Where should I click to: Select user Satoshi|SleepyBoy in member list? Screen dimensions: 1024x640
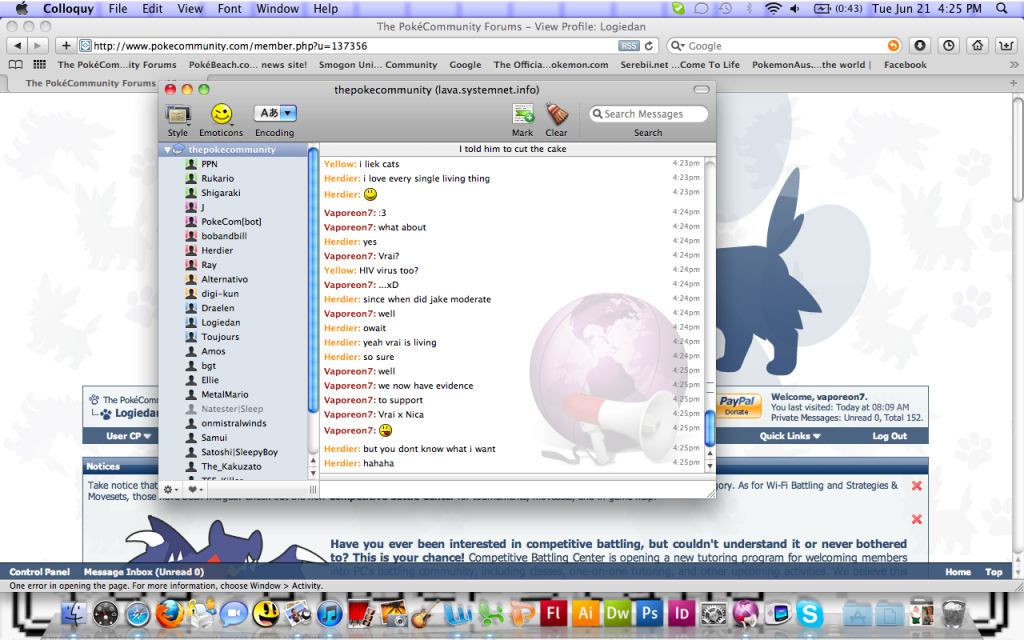pos(239,452)
